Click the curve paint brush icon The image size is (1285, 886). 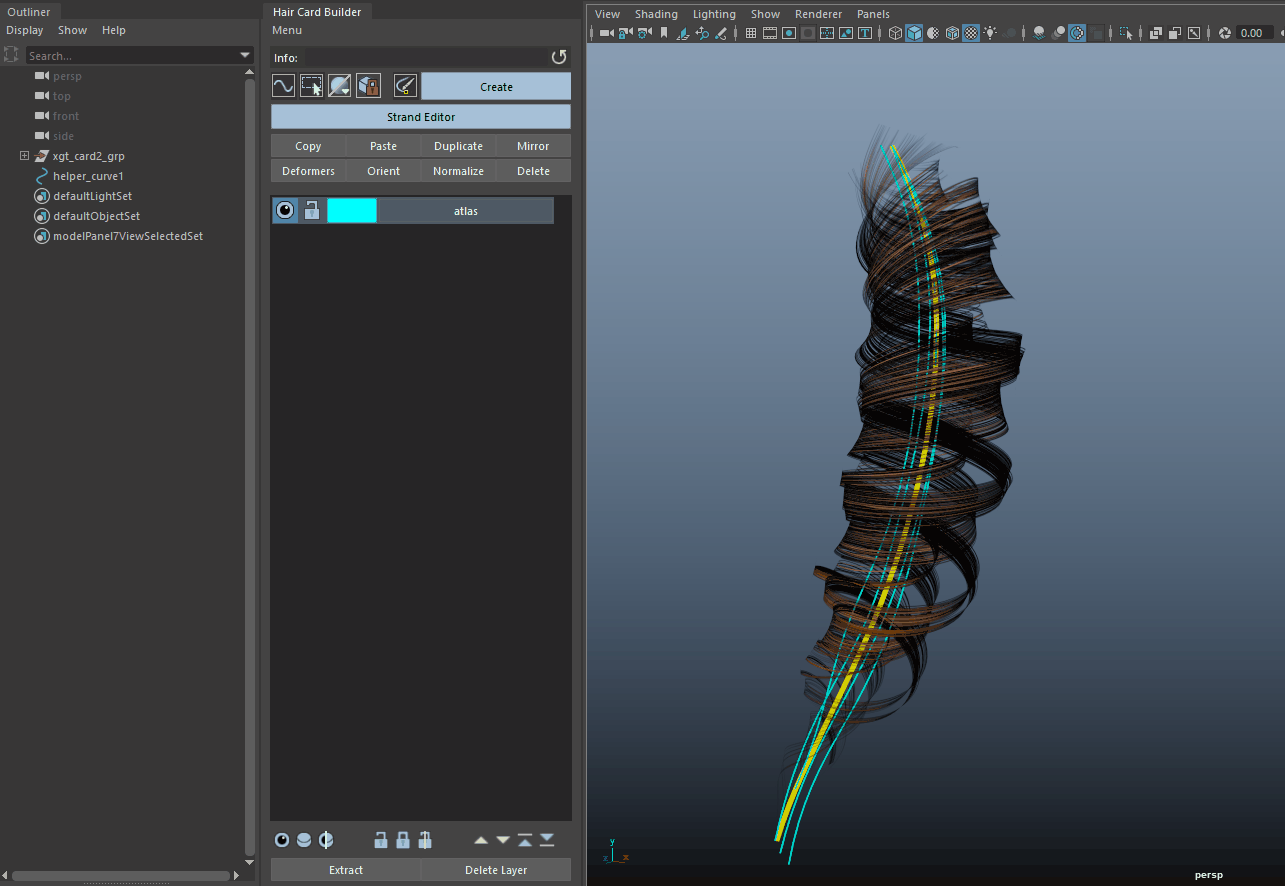405,86
